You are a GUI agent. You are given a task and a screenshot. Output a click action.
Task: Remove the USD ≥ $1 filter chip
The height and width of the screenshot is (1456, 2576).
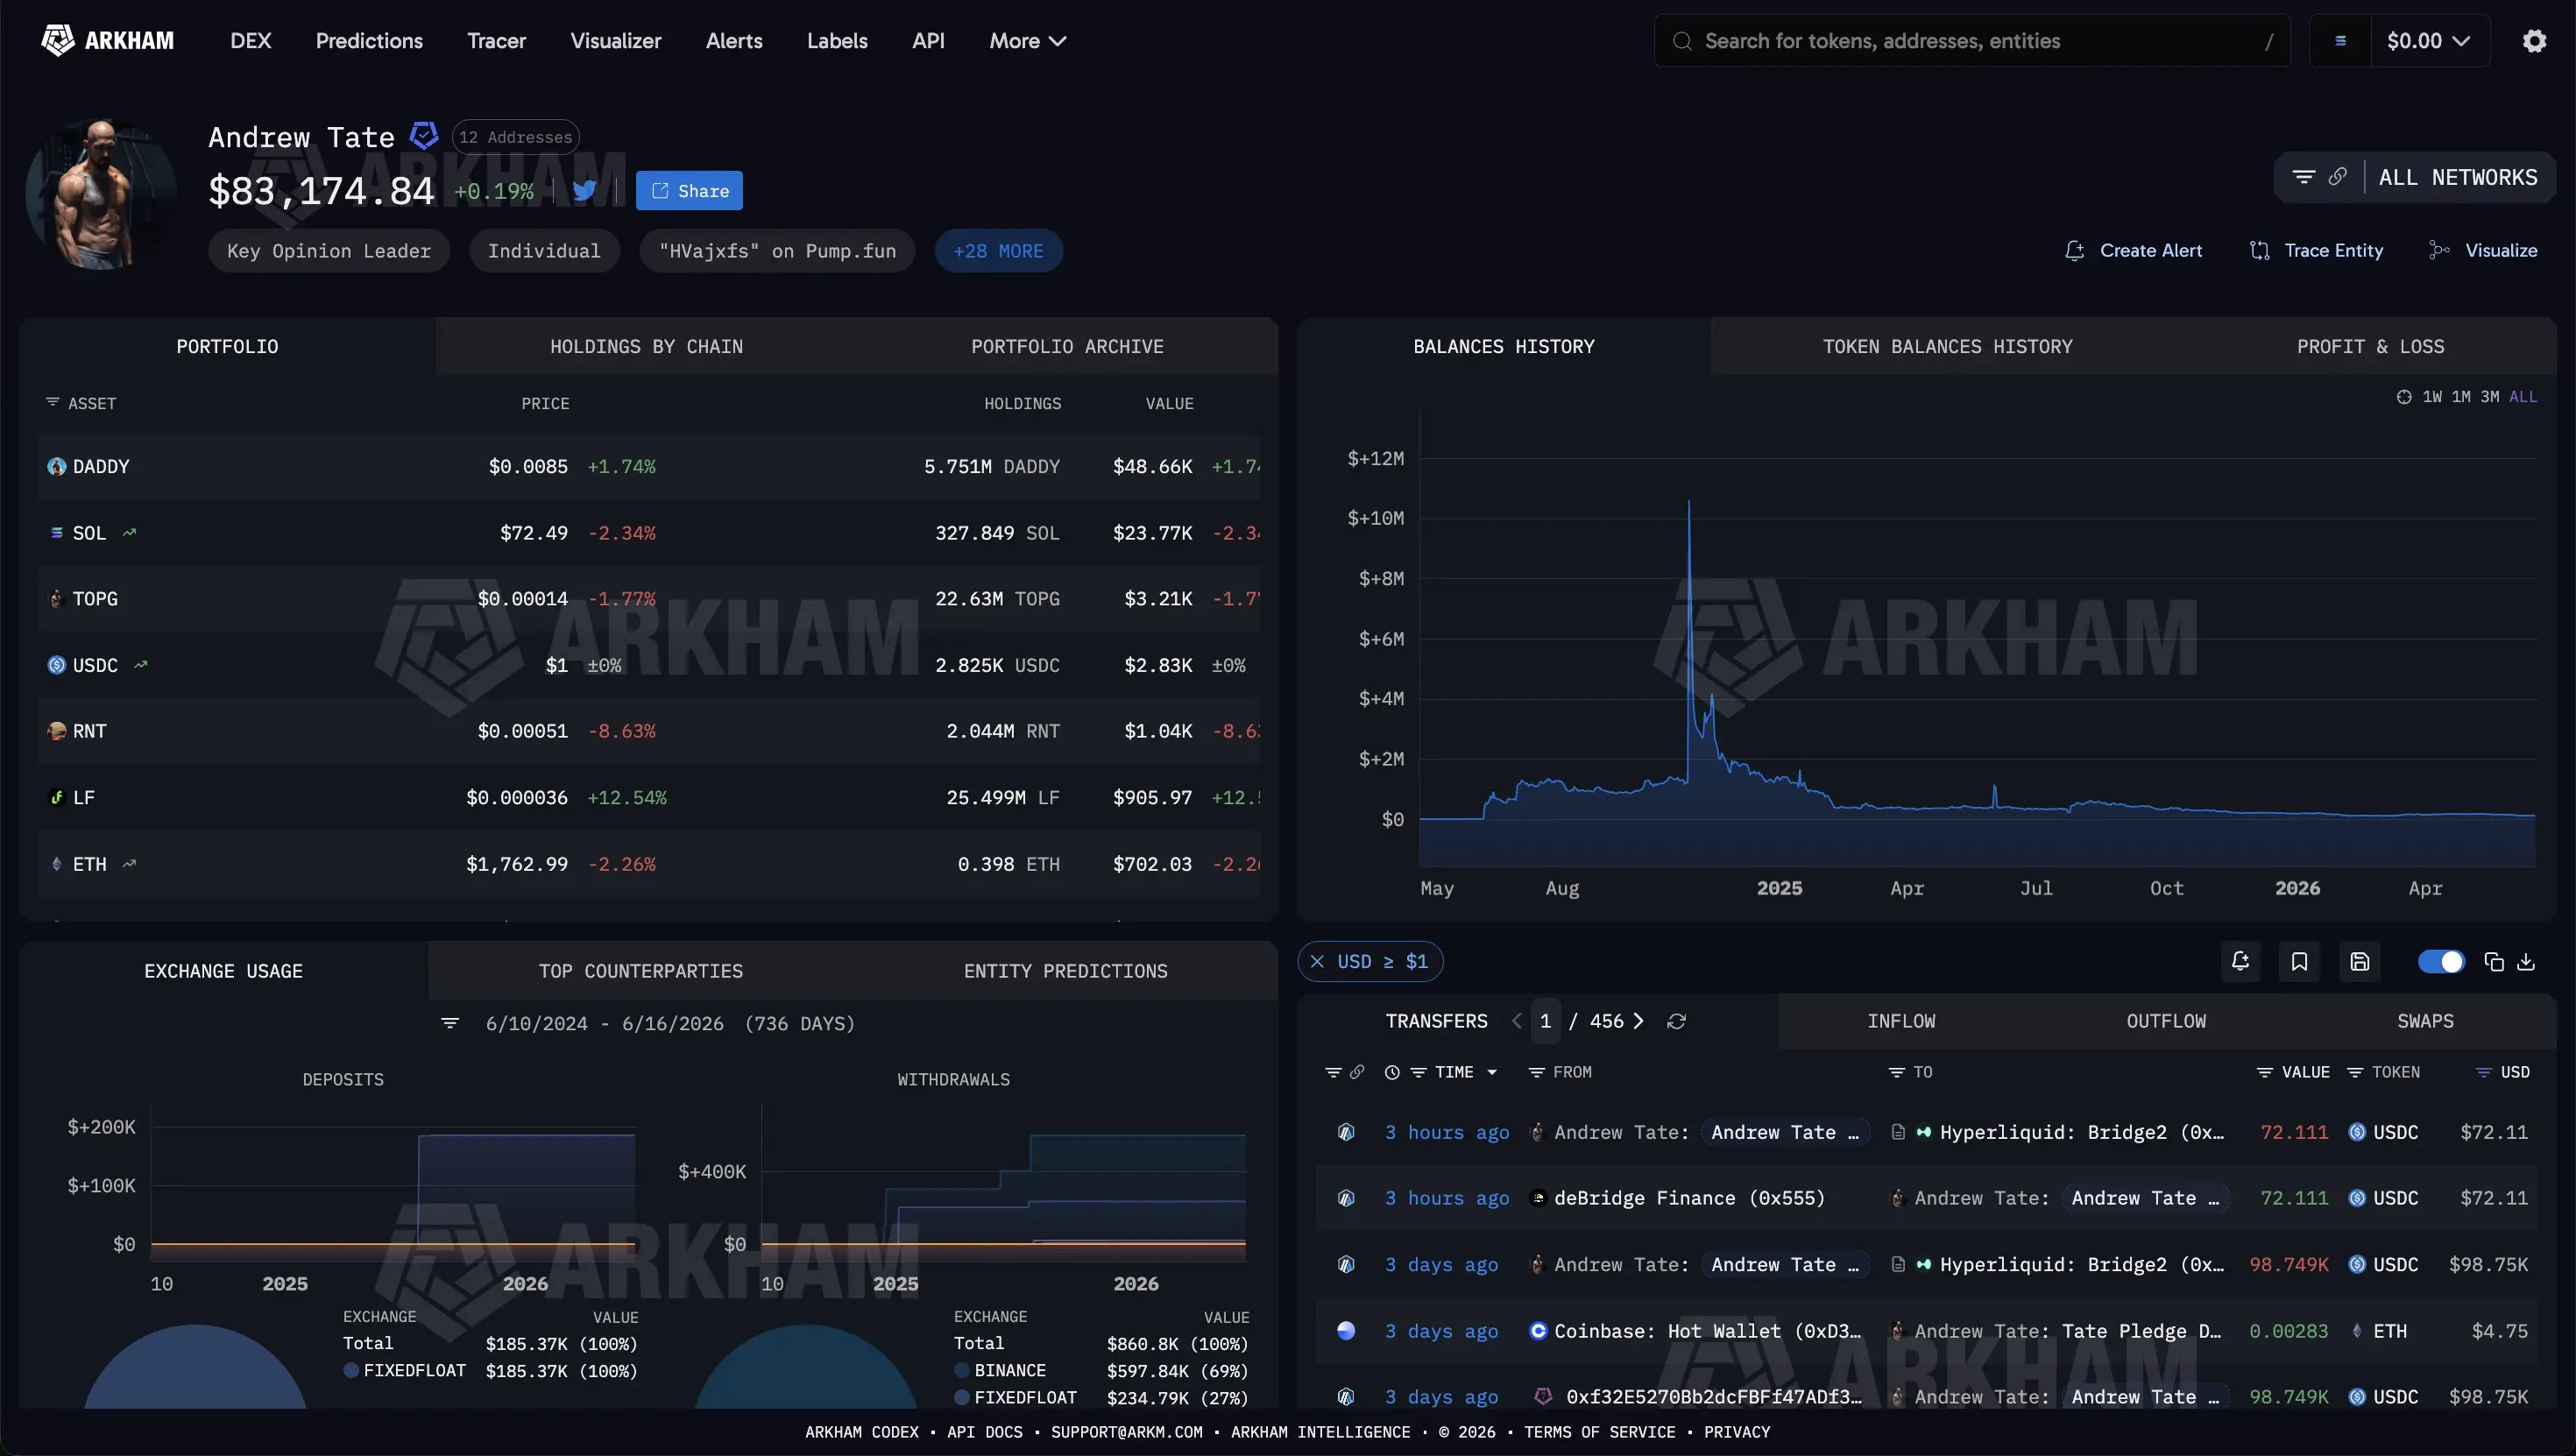tap(1317, 962)
